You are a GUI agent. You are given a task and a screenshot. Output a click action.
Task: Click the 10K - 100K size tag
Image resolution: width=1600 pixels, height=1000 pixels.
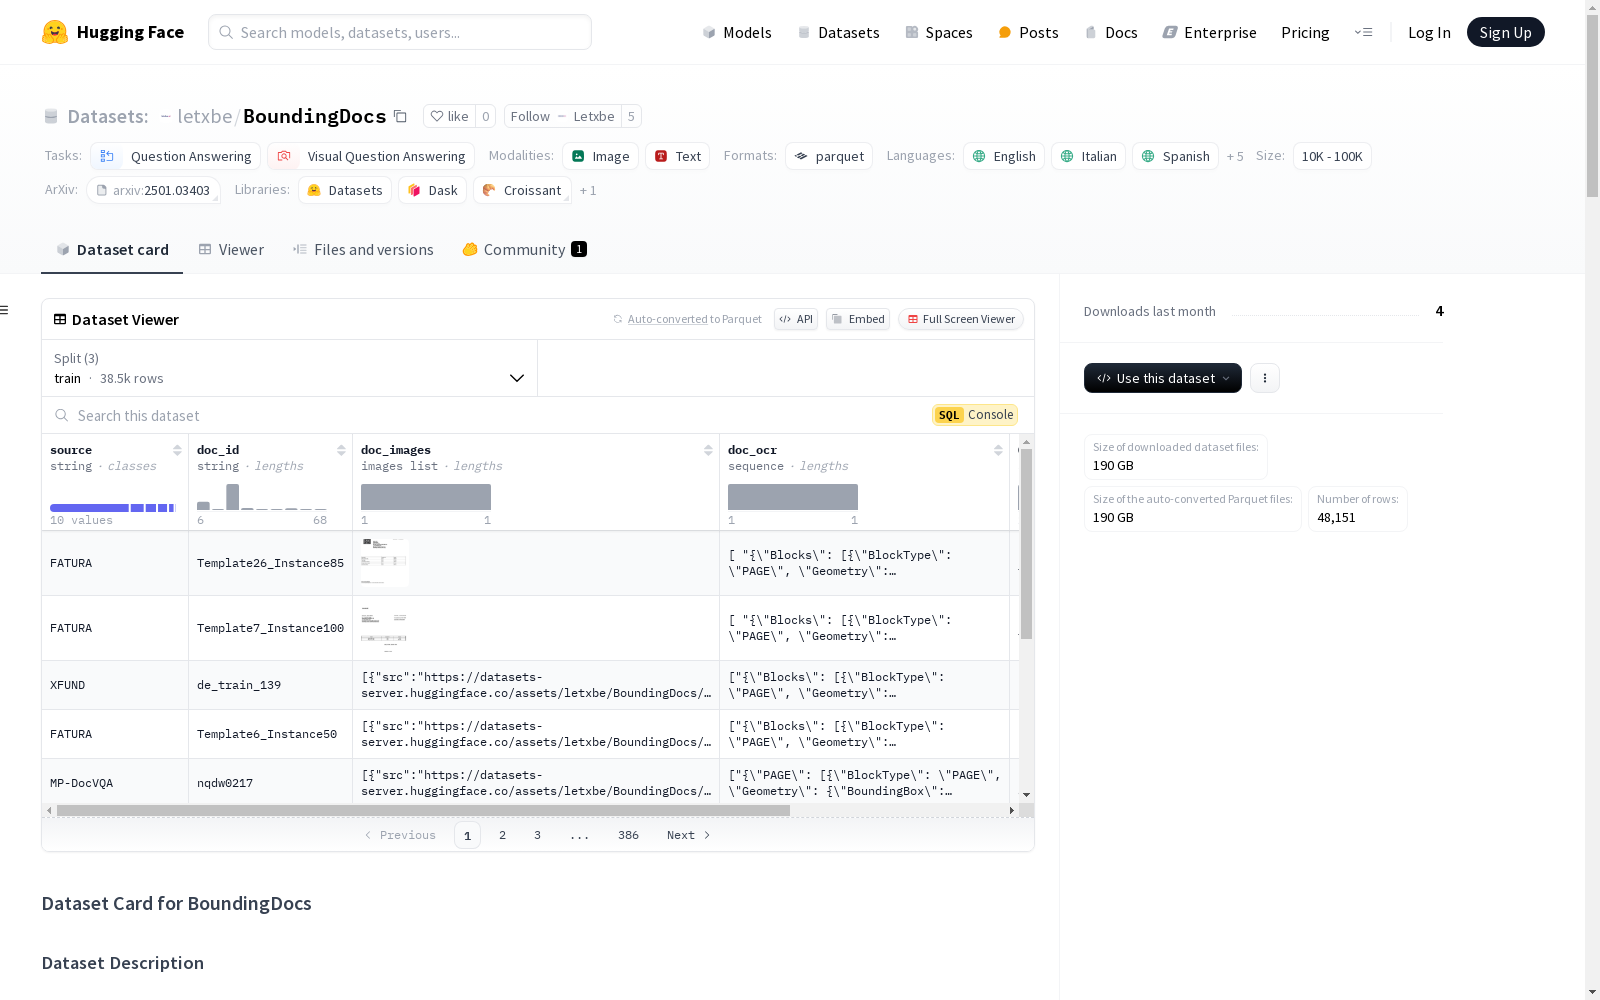pyautogui.click(x=1332, y=156)
